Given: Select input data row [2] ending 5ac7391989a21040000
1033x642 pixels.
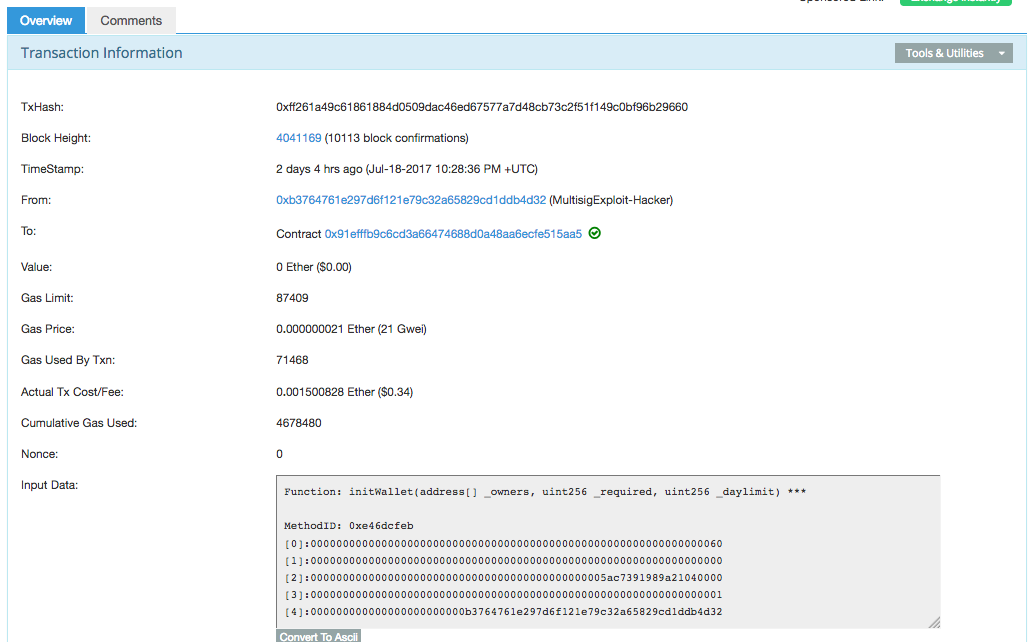Looking at the screenshot, I should [x=503, y=578].
